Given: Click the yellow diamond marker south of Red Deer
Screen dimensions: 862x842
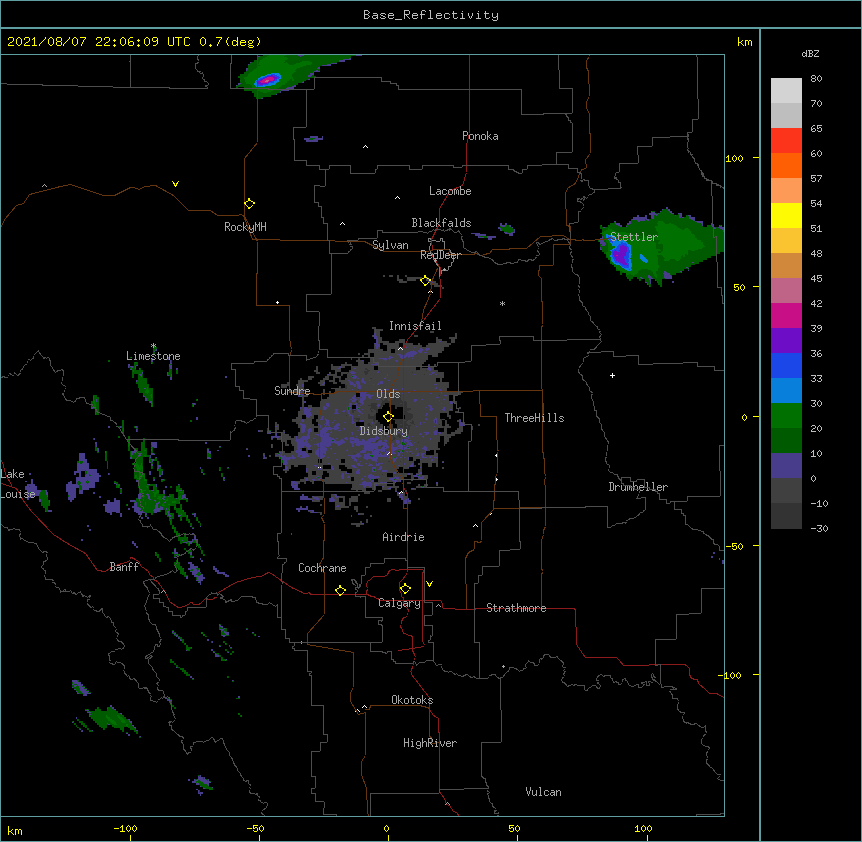Looking at the screenshot, I should click(x=425, y=281).
